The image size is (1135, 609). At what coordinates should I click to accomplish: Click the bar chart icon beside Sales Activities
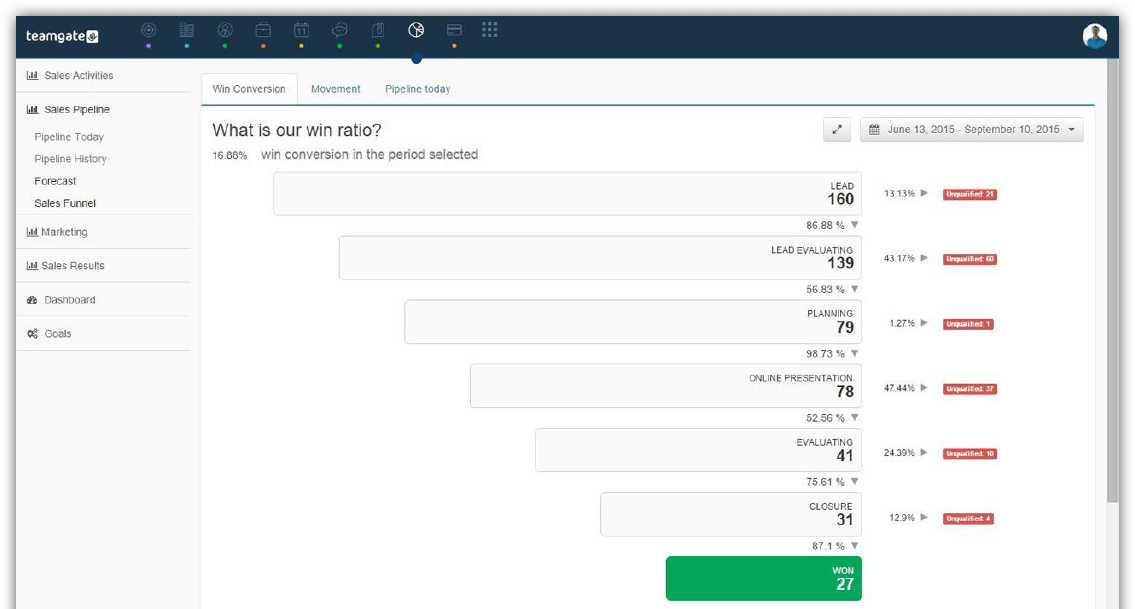click(x=32, y=75)
